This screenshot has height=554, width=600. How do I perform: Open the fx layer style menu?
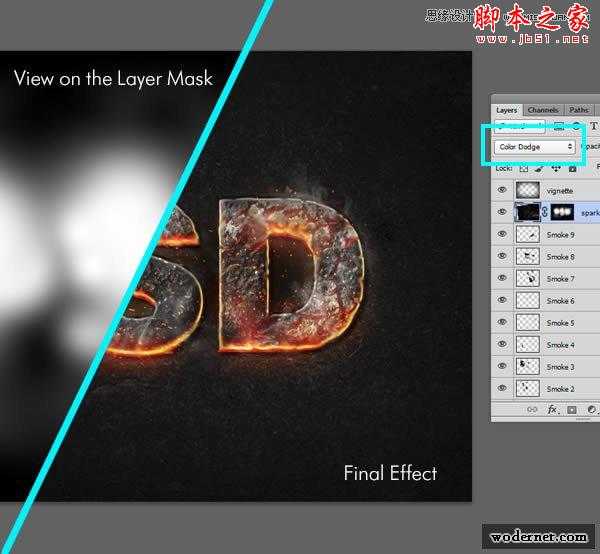point(552,410)
